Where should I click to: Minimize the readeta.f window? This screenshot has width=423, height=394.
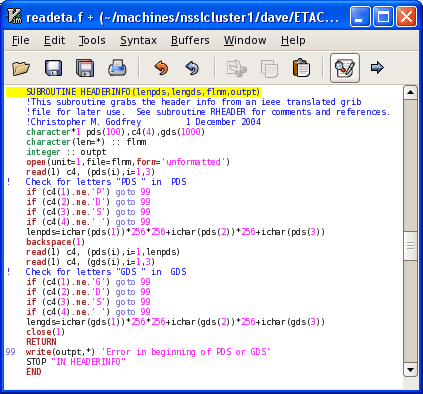pos(360,17)
